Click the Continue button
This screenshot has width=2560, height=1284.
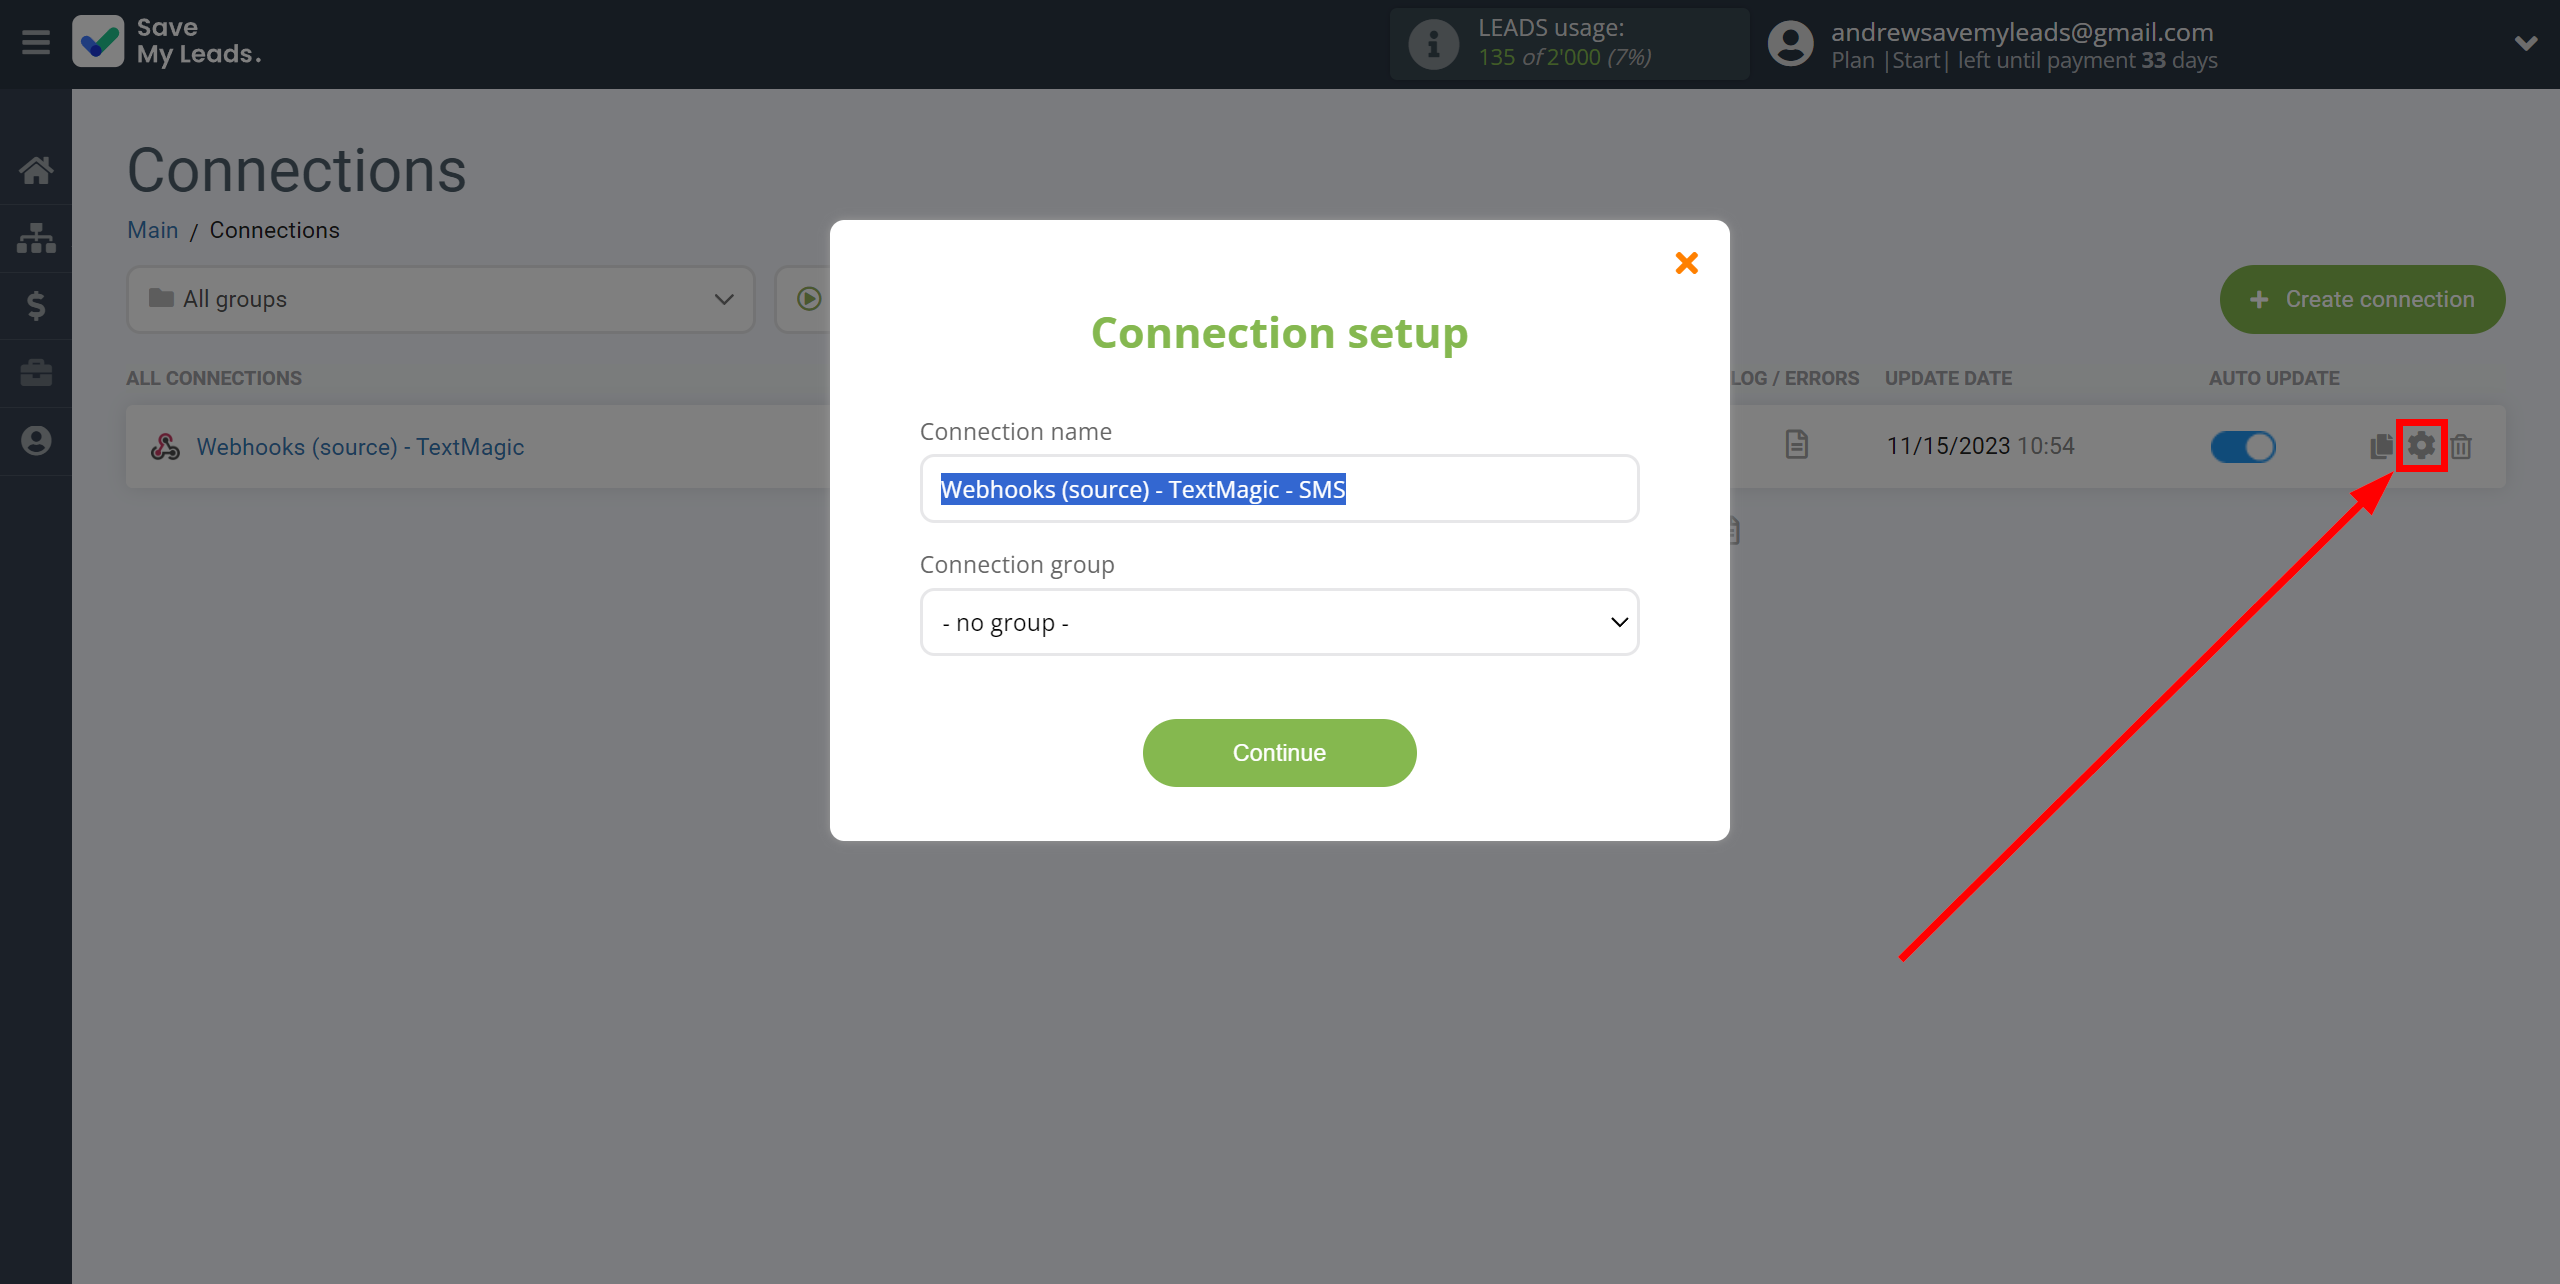[x=1278, y=752]
